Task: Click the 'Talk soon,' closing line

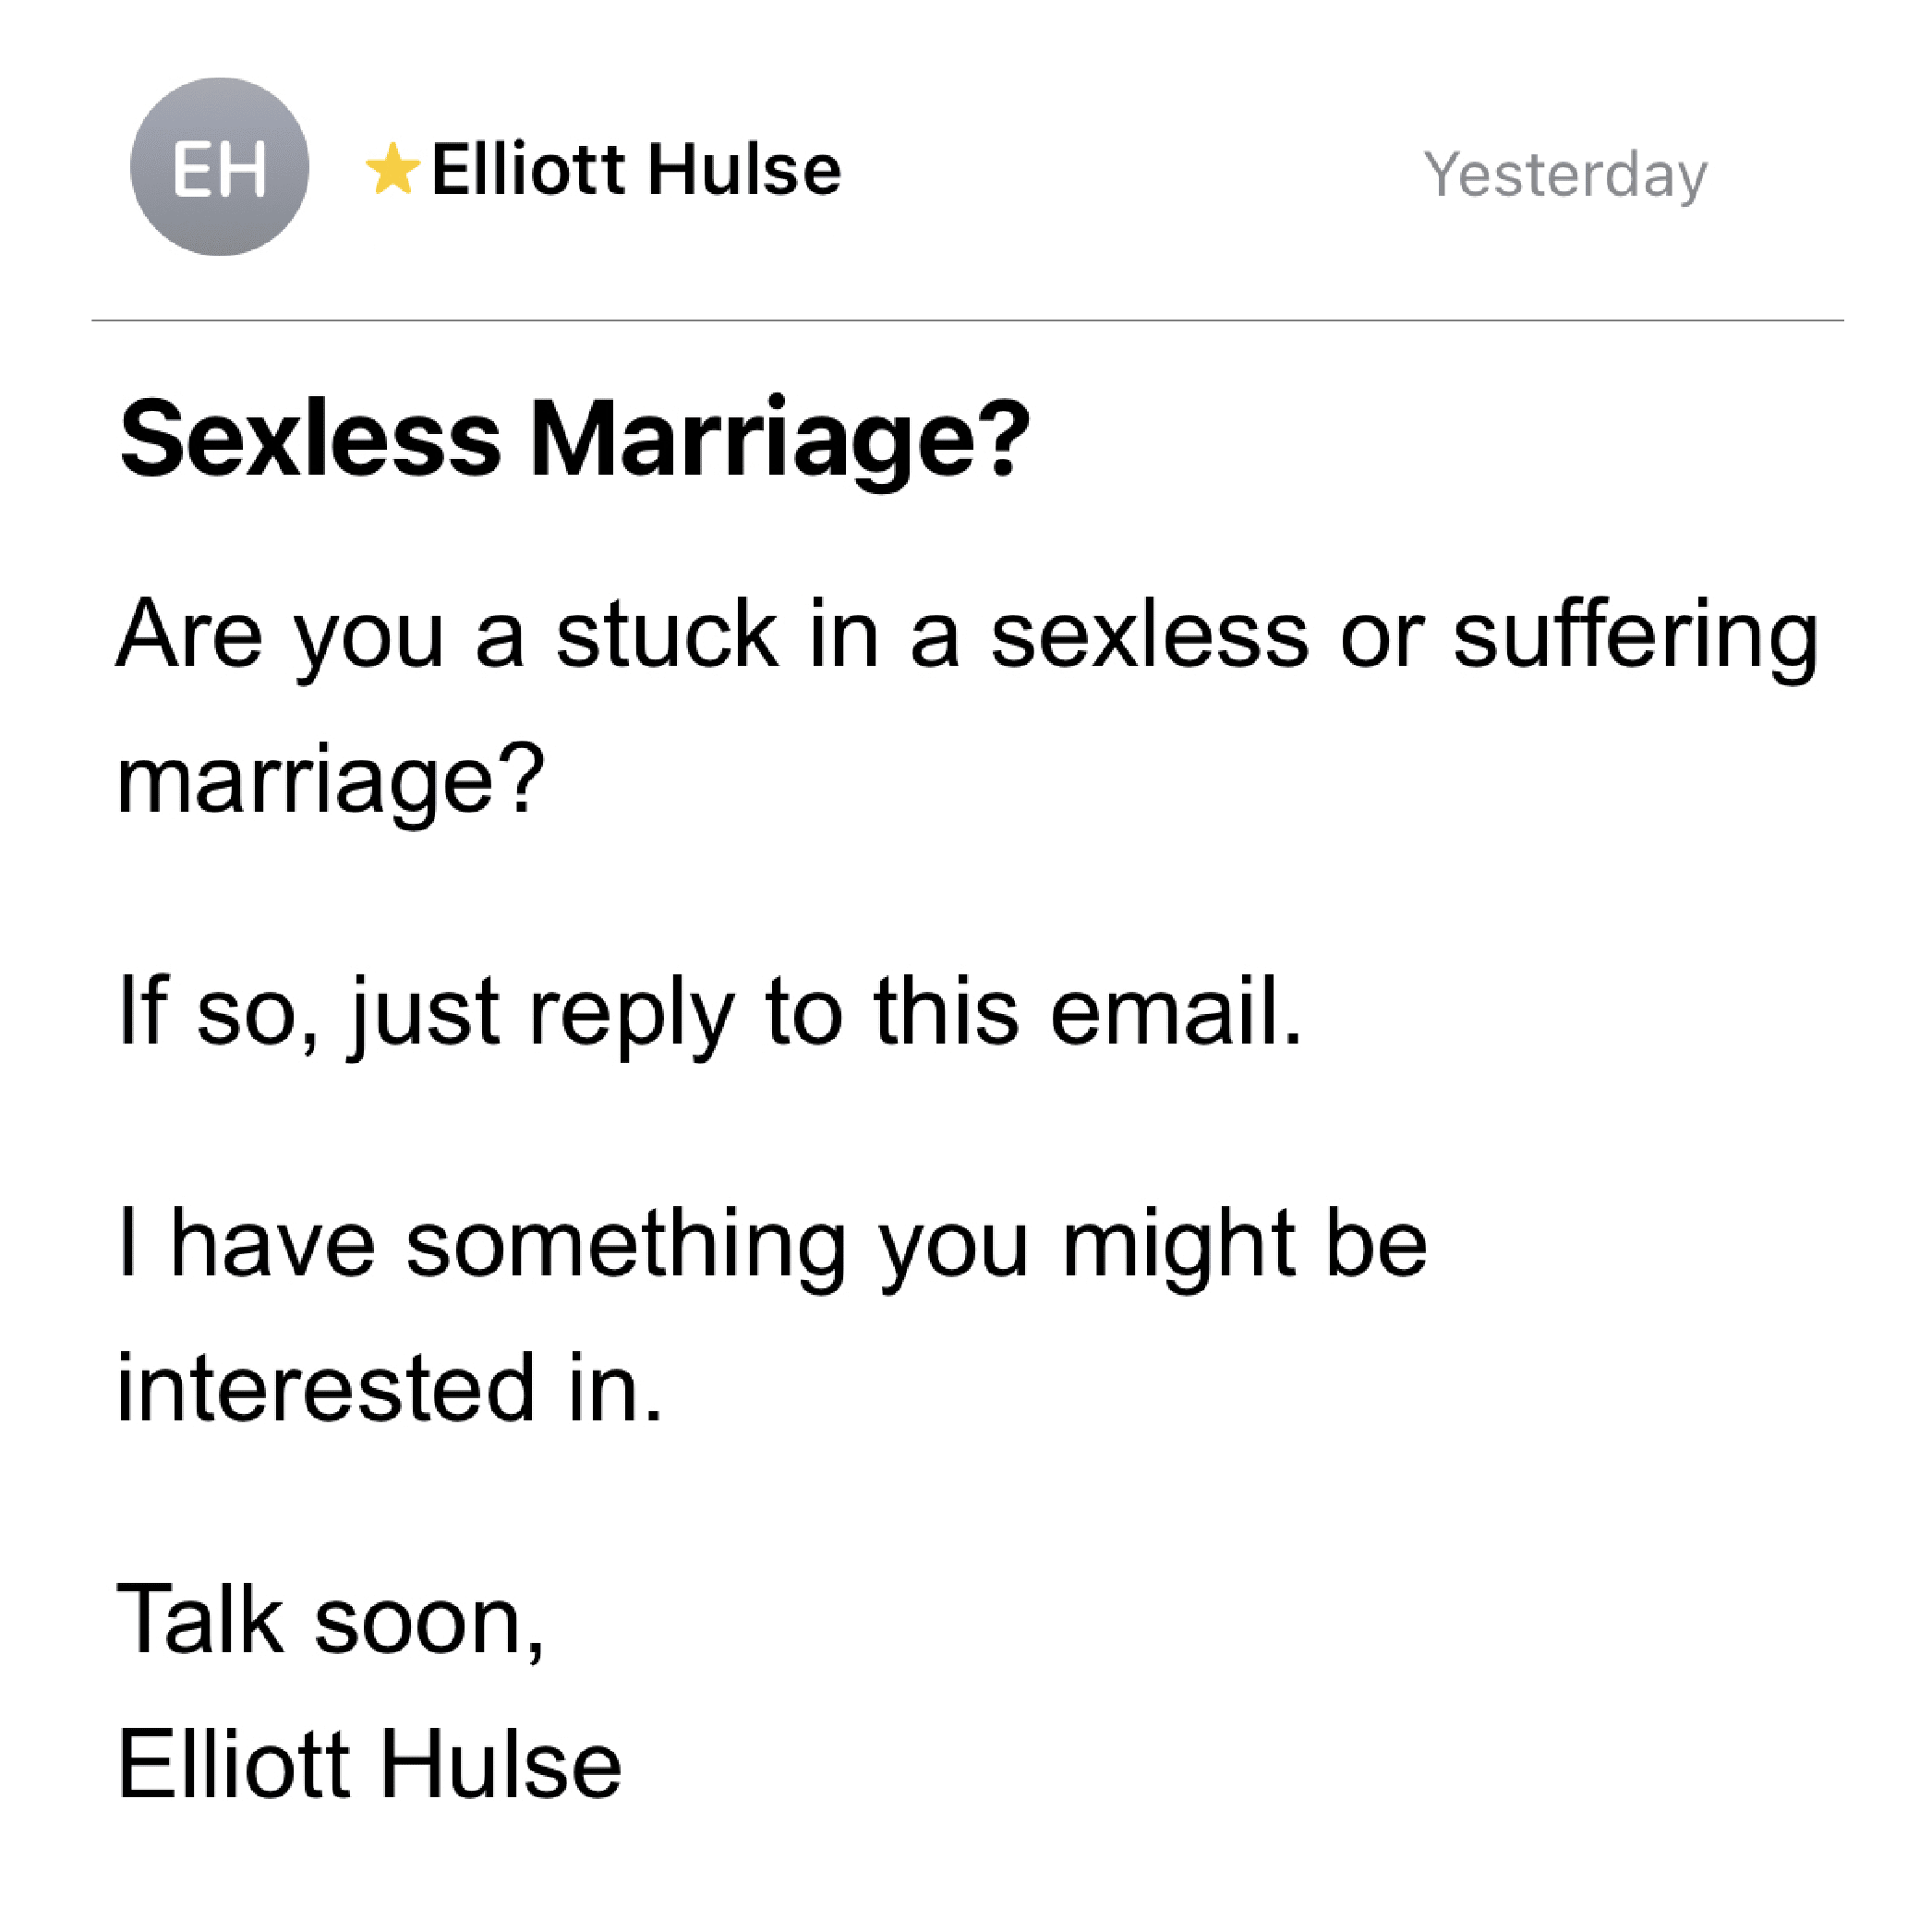Action: (x=331, y=1621)
